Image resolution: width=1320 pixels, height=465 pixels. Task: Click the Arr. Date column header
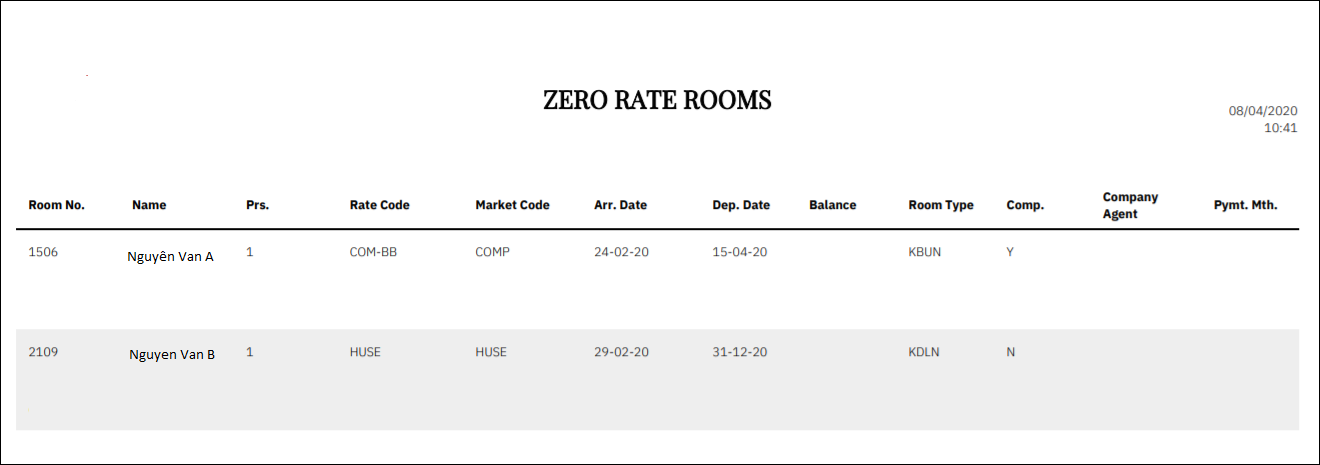620,205
